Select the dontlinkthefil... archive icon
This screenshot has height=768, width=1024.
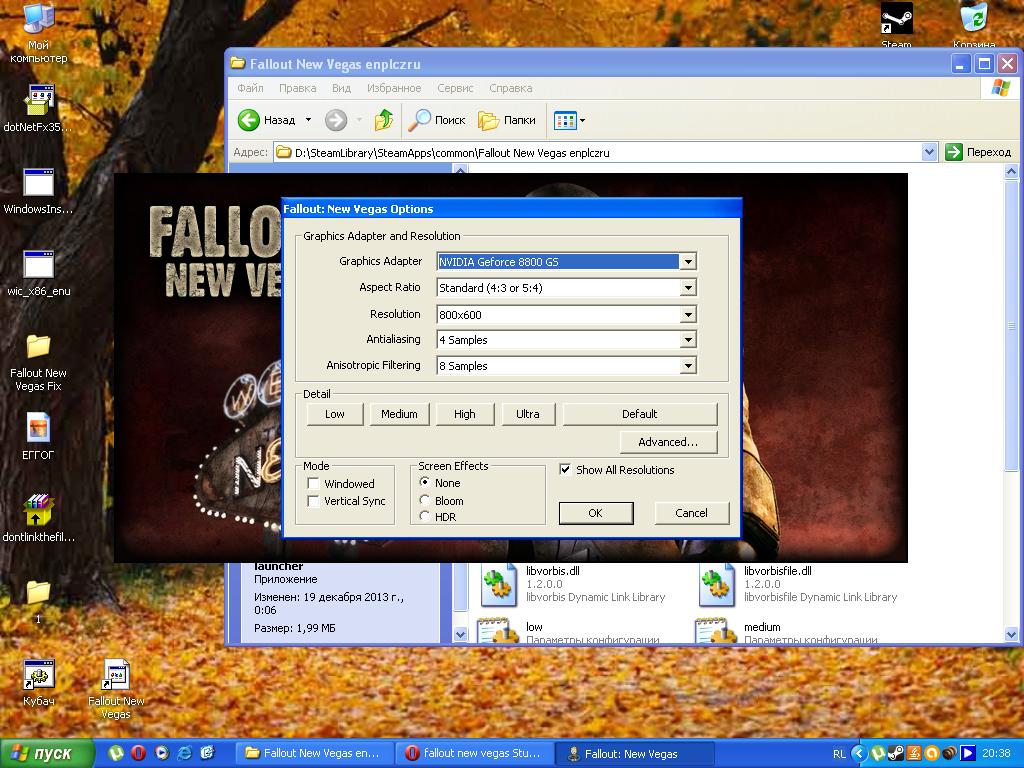[x=39, y=510]
